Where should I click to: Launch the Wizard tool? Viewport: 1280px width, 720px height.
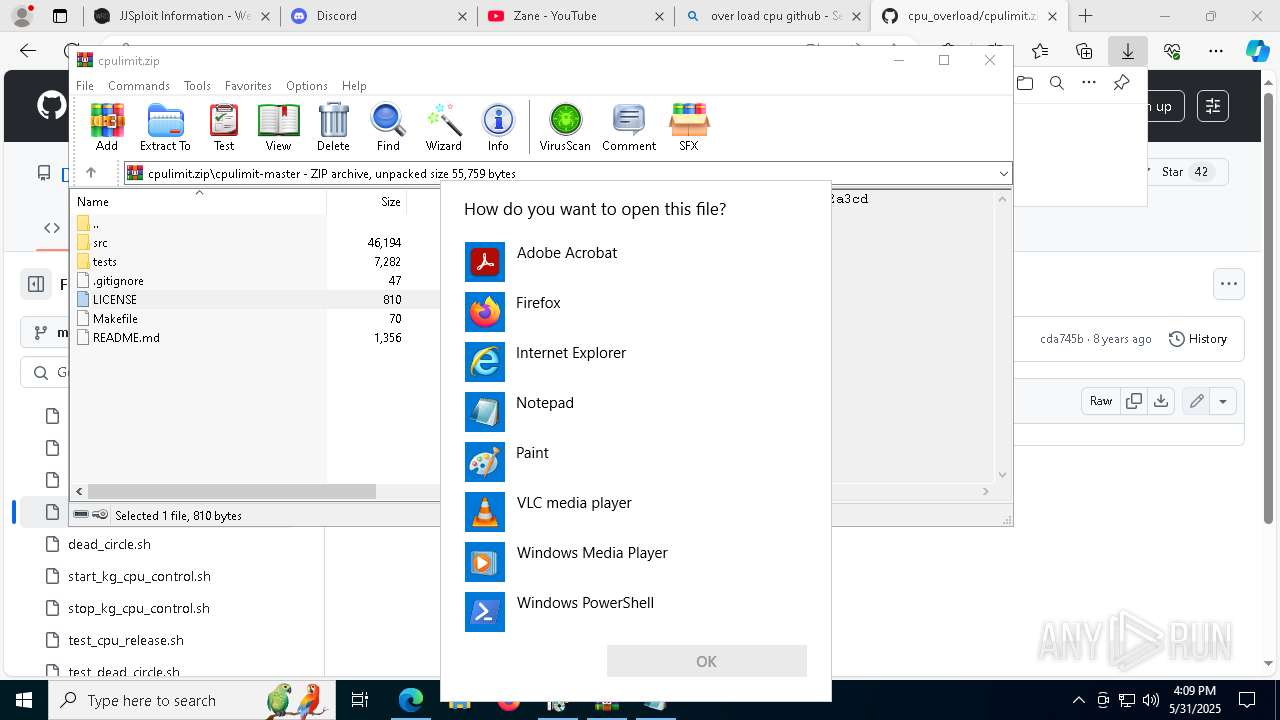(443, 127)
